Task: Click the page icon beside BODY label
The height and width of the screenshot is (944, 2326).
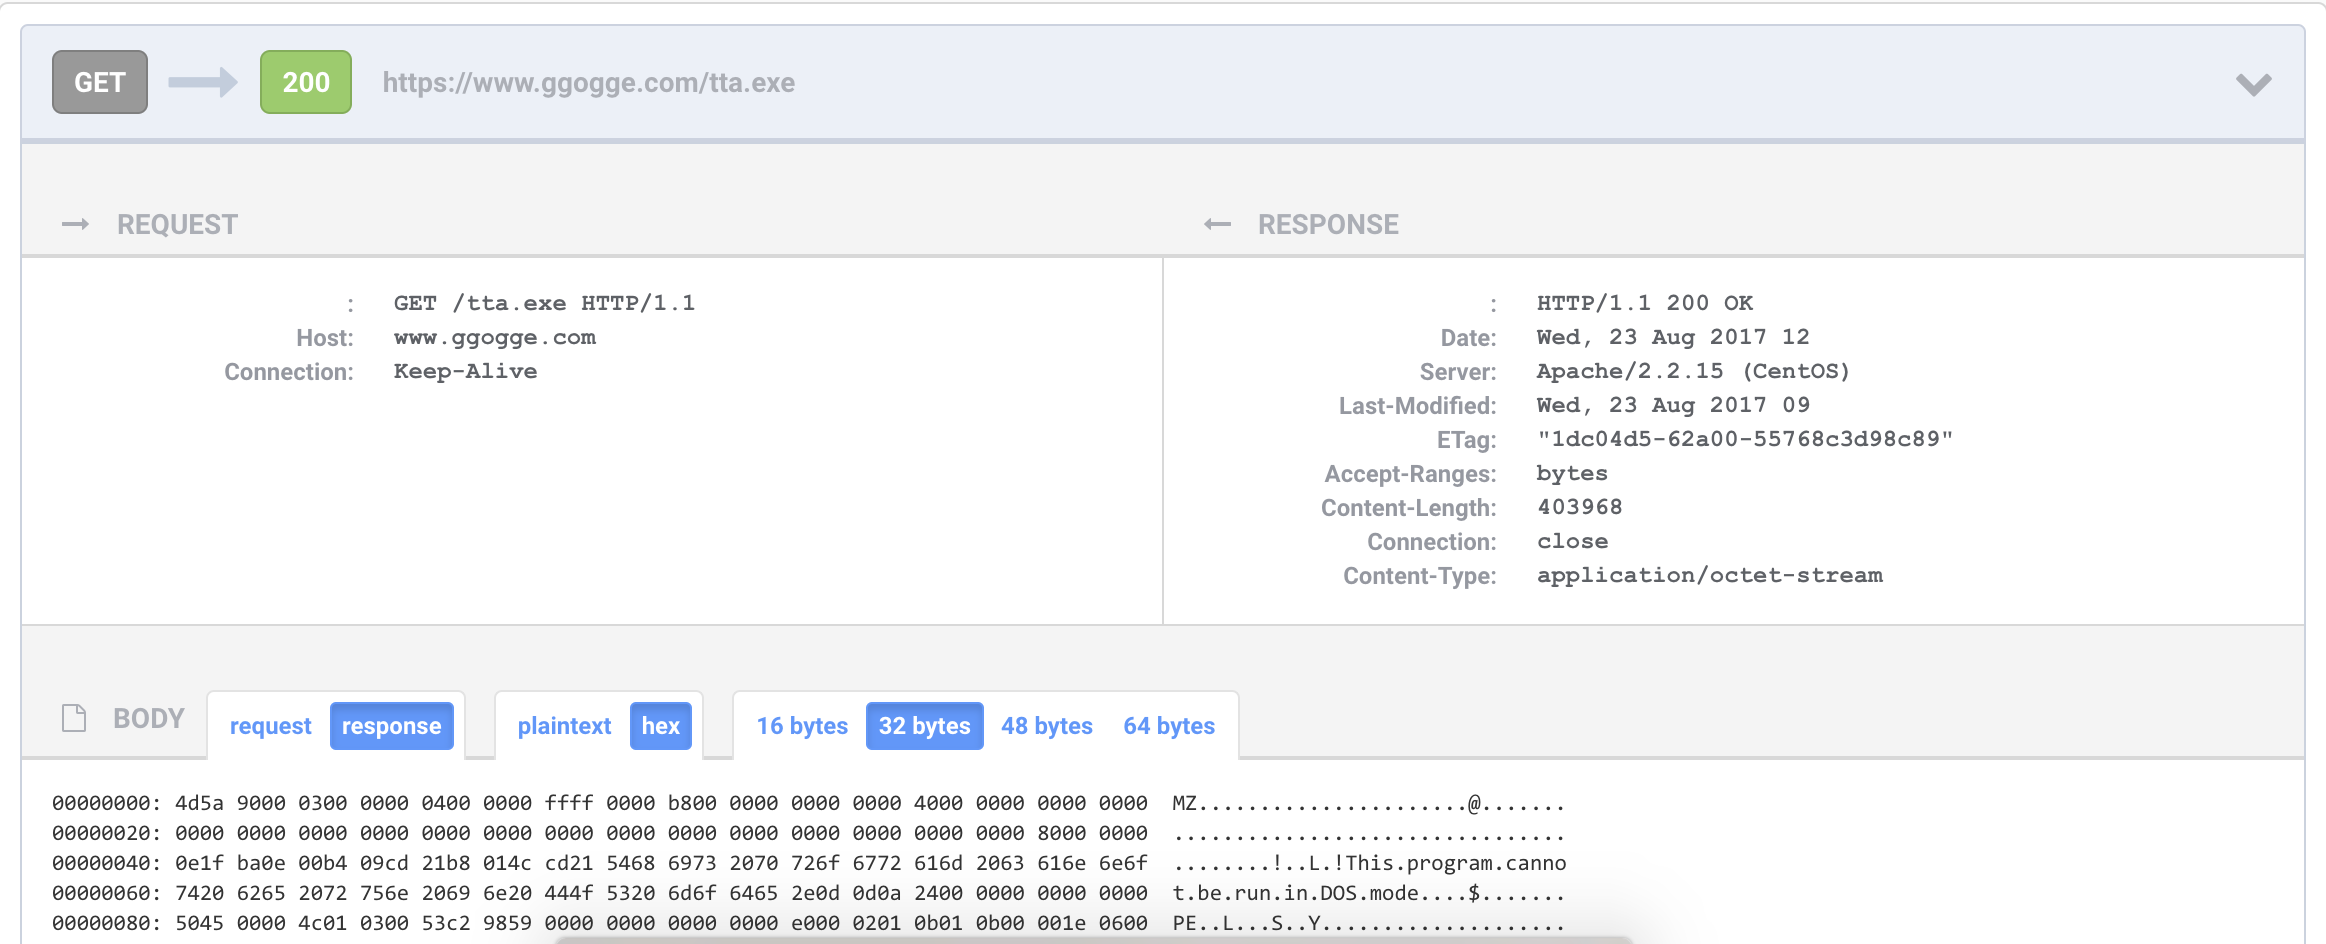Action: tap(74, 717)
